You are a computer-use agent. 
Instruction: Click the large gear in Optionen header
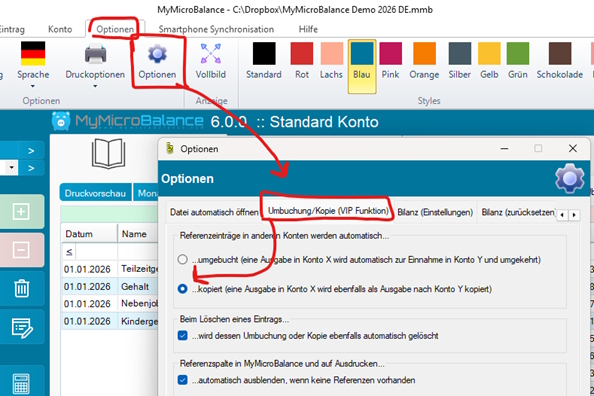[569, 178]
